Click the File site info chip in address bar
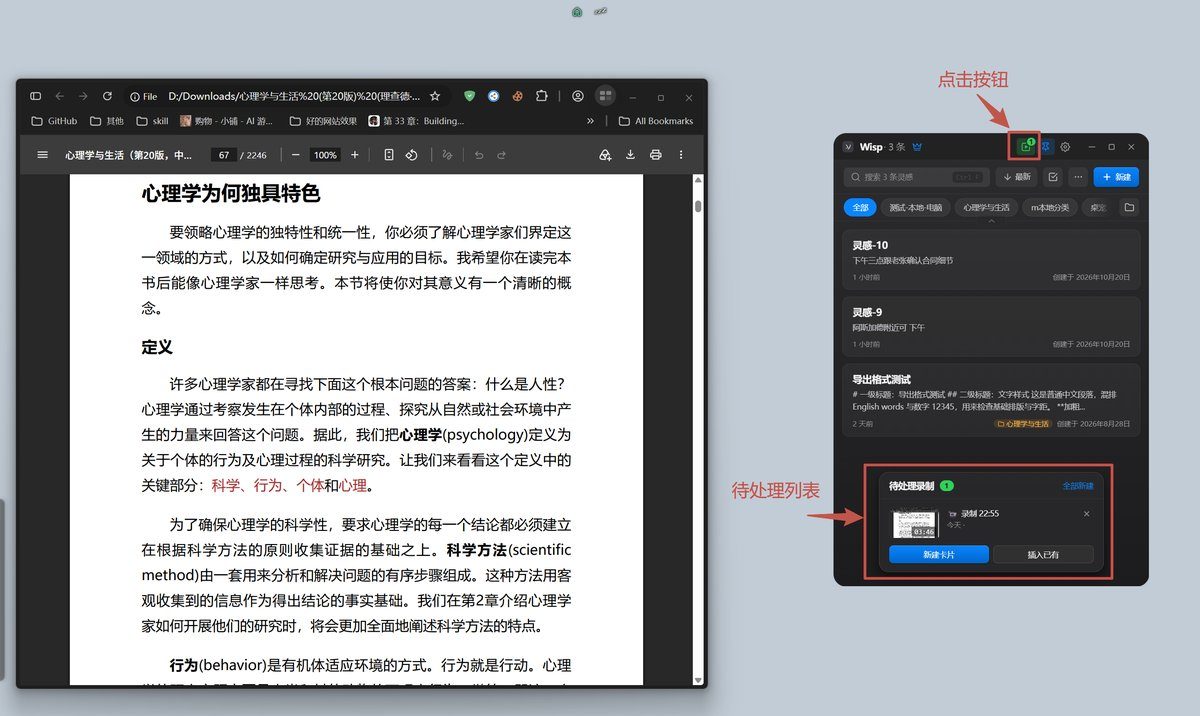This screenshot has height=716, width=1200. click(143, 97)
